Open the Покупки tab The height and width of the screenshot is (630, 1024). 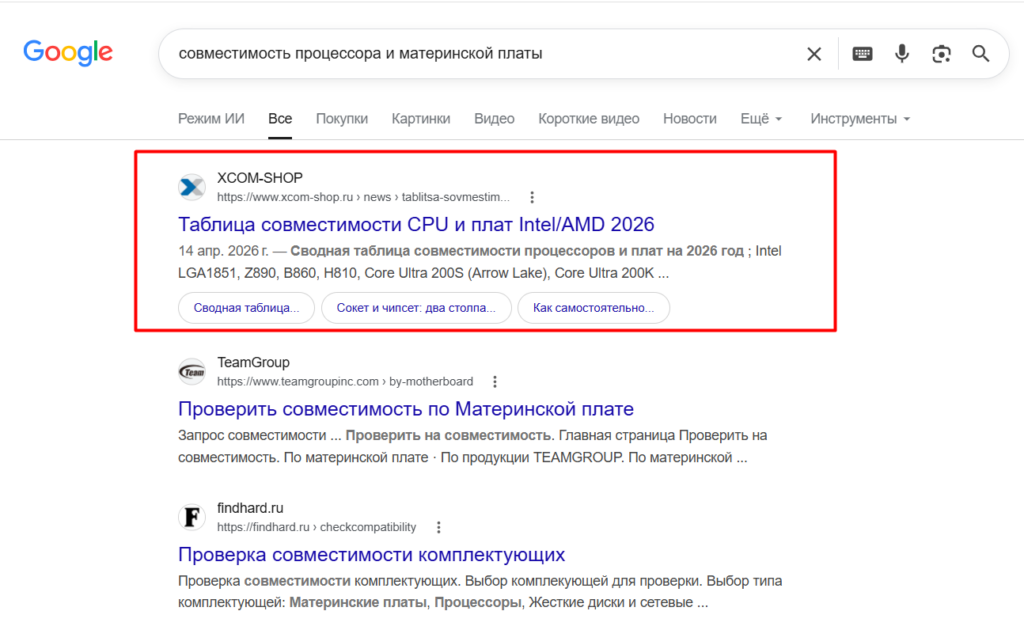pyautogui.click(x=342, y=119)
